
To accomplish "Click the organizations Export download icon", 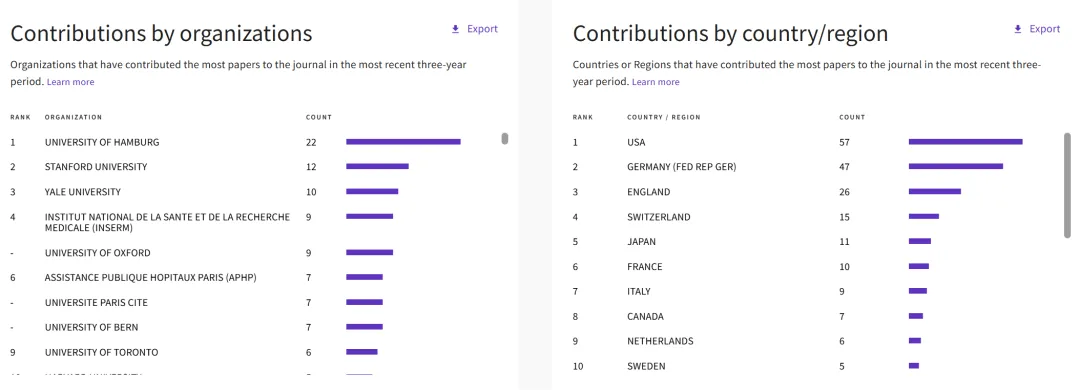I will click(455, 29).
